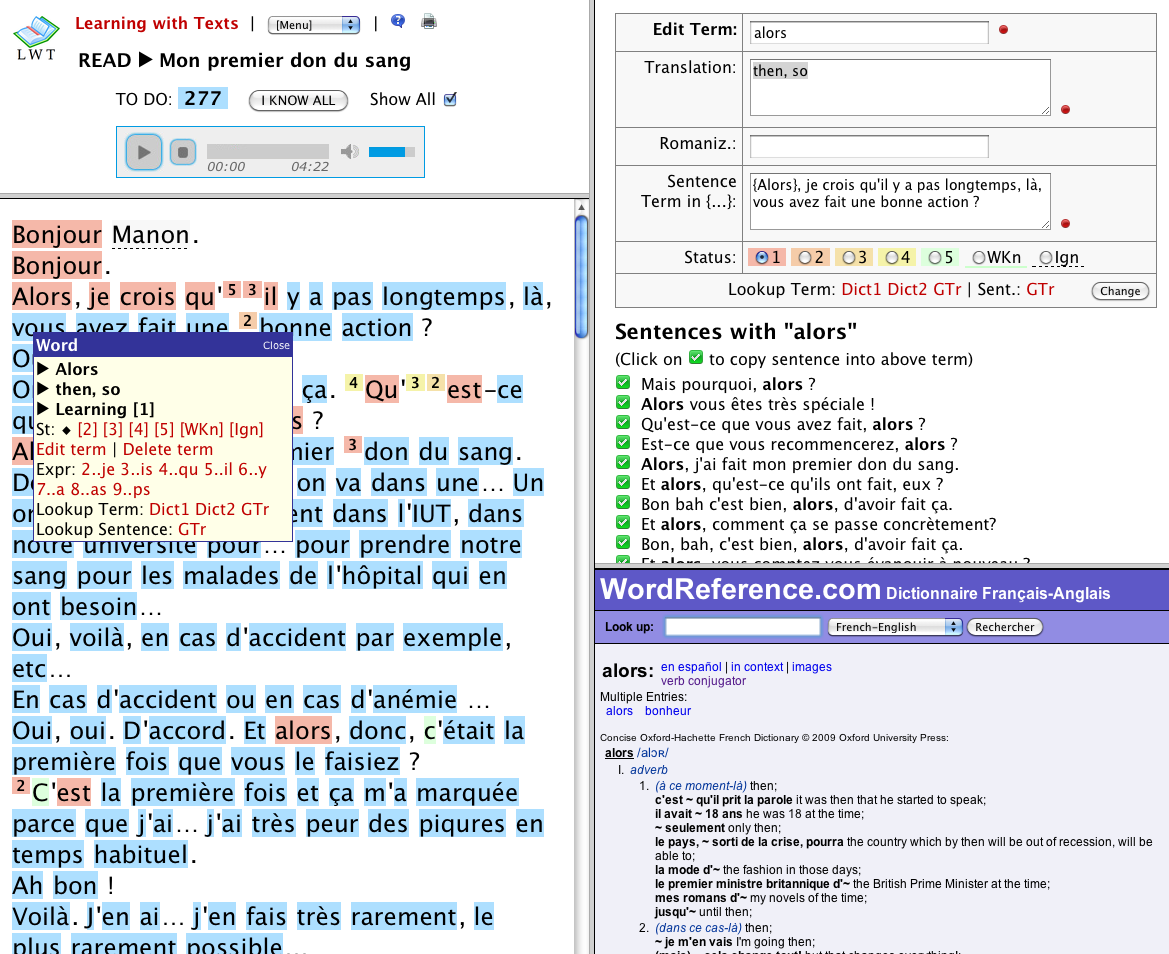The height and width of the screenshot is (954, 1169).
Task: Copy sentence "Mais pourquoi, alors ?" via green check
Action: tap(623, 384)
